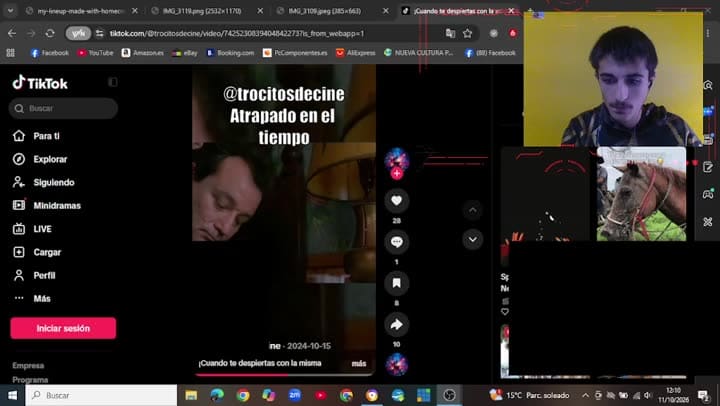Open File Explorer from the taskbar

[x=191, y=395]
